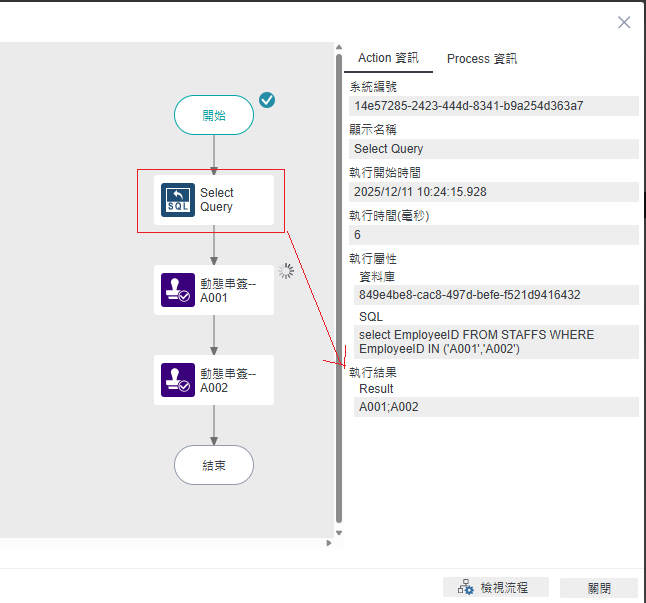Click the 執行開始時間 timestamp field
The width and height of the screenshot is (646, 603).
coord(494,192)
